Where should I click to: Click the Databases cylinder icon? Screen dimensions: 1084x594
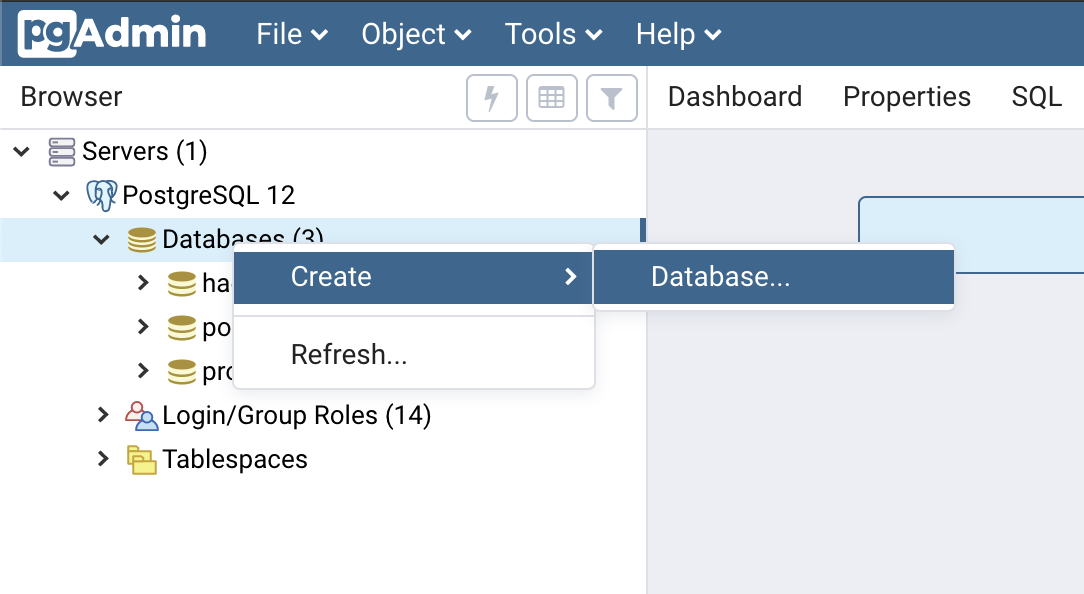pos(142,240)
